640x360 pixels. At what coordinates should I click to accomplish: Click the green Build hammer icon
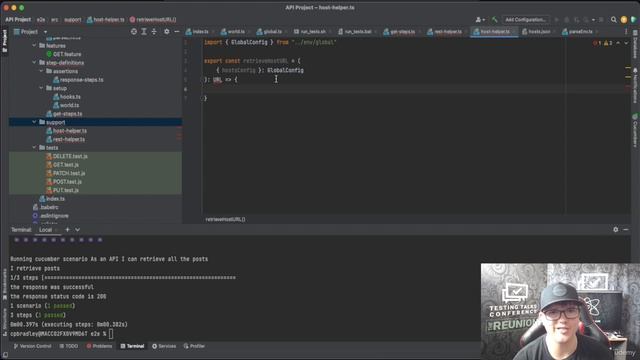point(494,20)
